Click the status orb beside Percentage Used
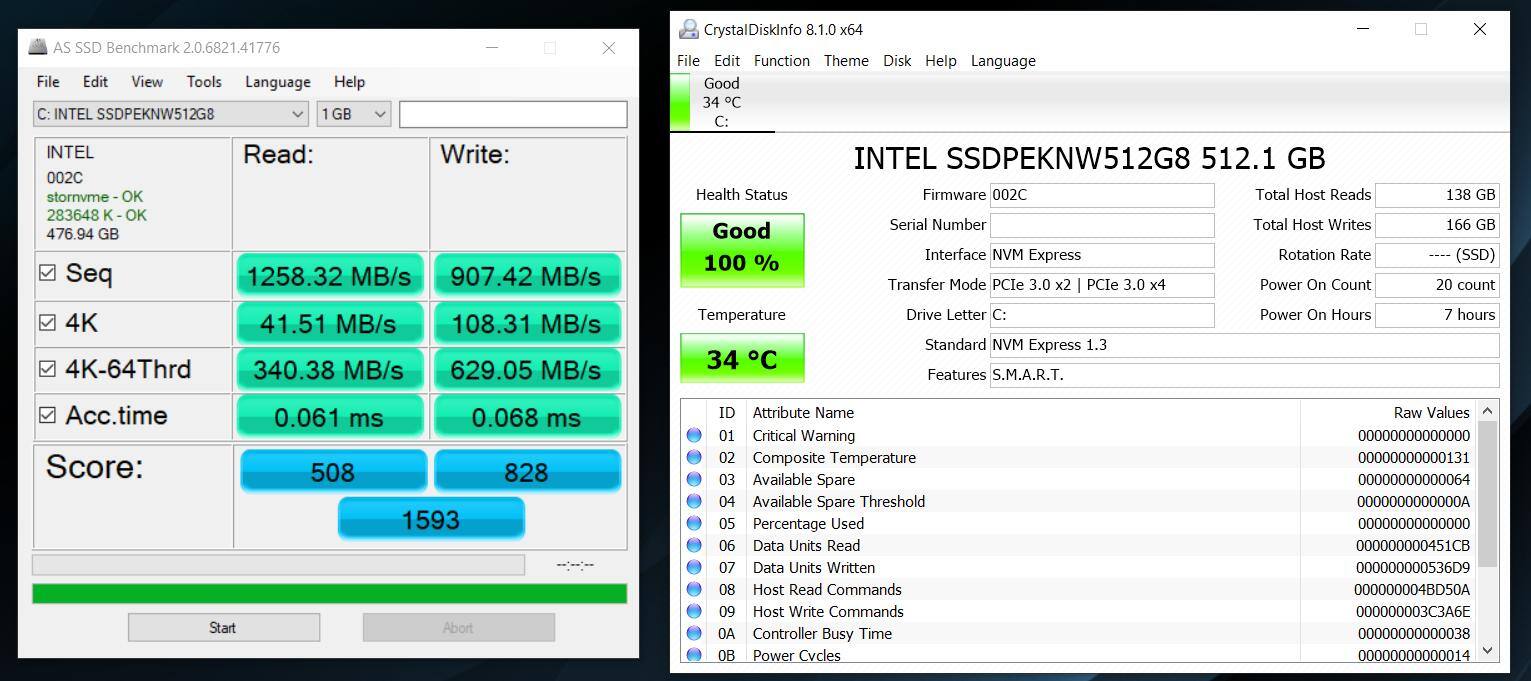This screenshot has height=681, width=1531. (x=694, y=523)
